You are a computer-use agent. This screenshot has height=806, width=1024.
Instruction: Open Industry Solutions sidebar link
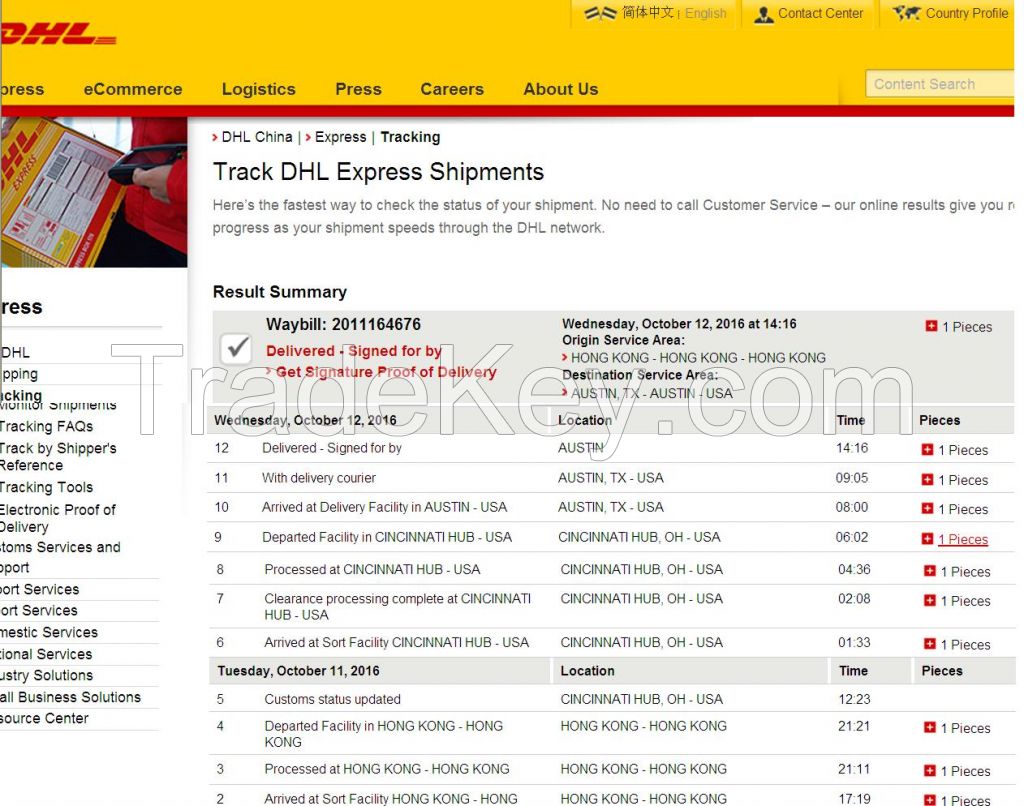[46, 675]
